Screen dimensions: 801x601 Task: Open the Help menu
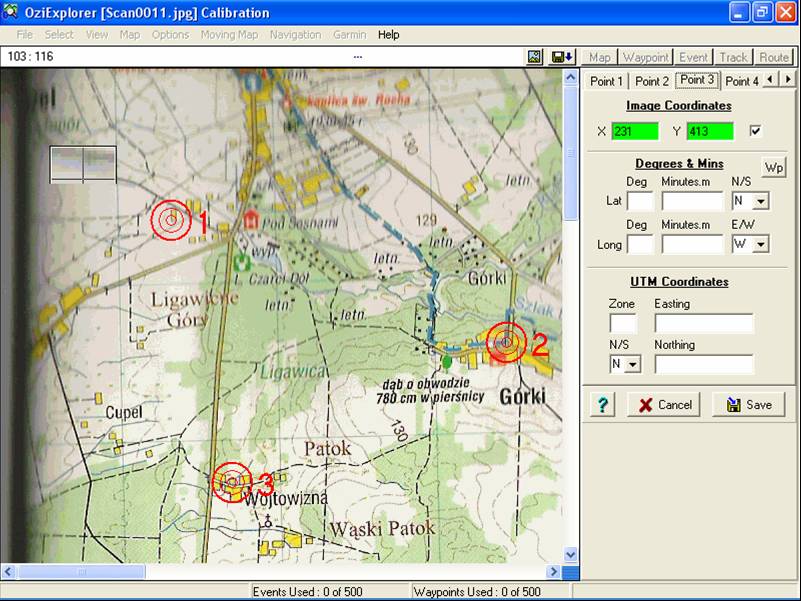click(x=389, y=35)
